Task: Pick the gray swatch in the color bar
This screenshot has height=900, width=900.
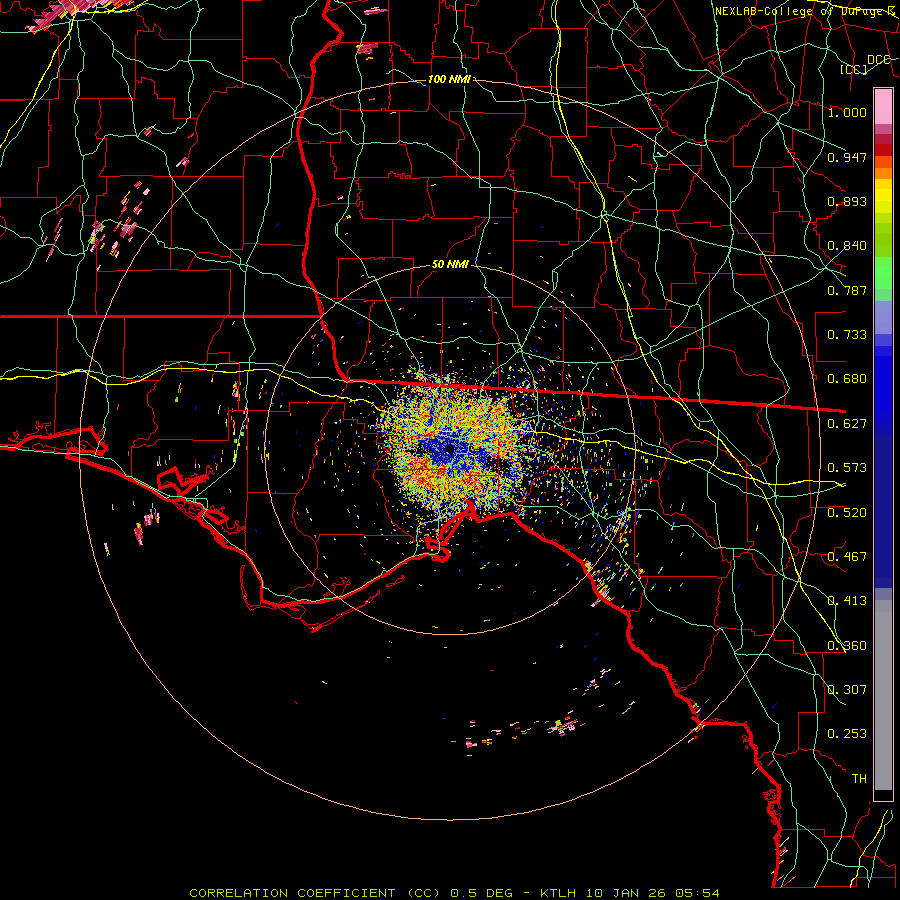Action: point(883,695)
